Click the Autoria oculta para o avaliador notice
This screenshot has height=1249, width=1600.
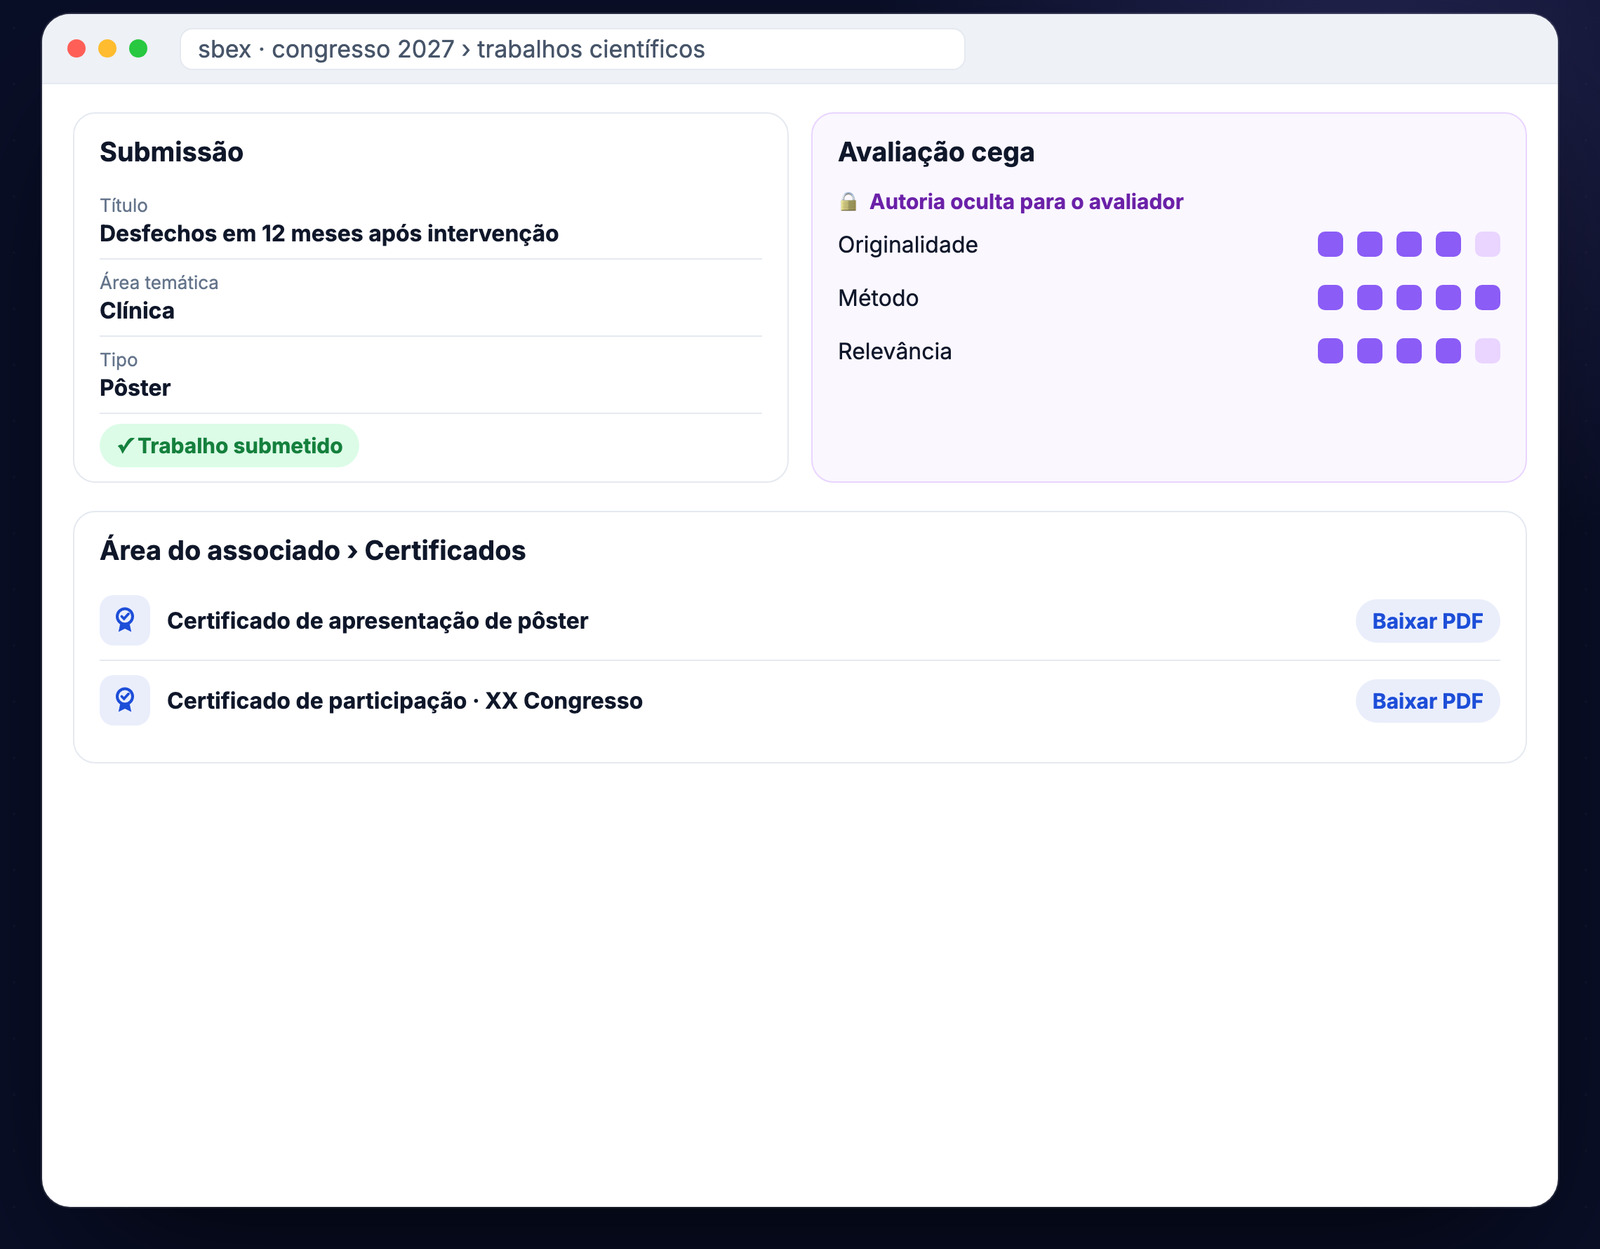1026,202
